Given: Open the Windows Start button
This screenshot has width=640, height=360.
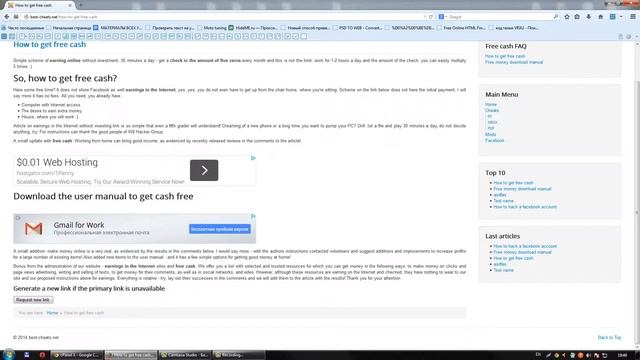Looking at the screenshot, I should point(9,355).
